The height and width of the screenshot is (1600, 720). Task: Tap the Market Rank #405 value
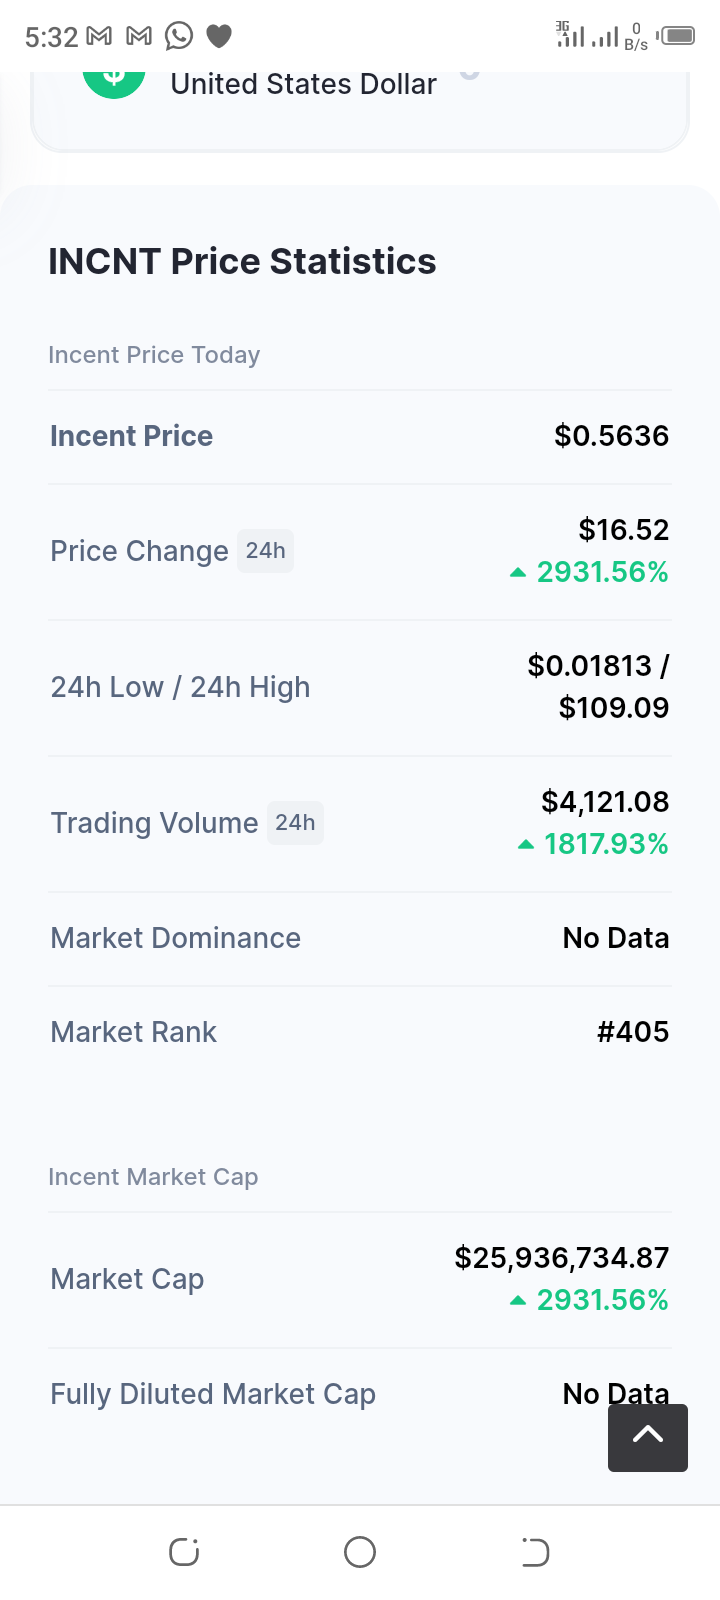point(633,1032)
